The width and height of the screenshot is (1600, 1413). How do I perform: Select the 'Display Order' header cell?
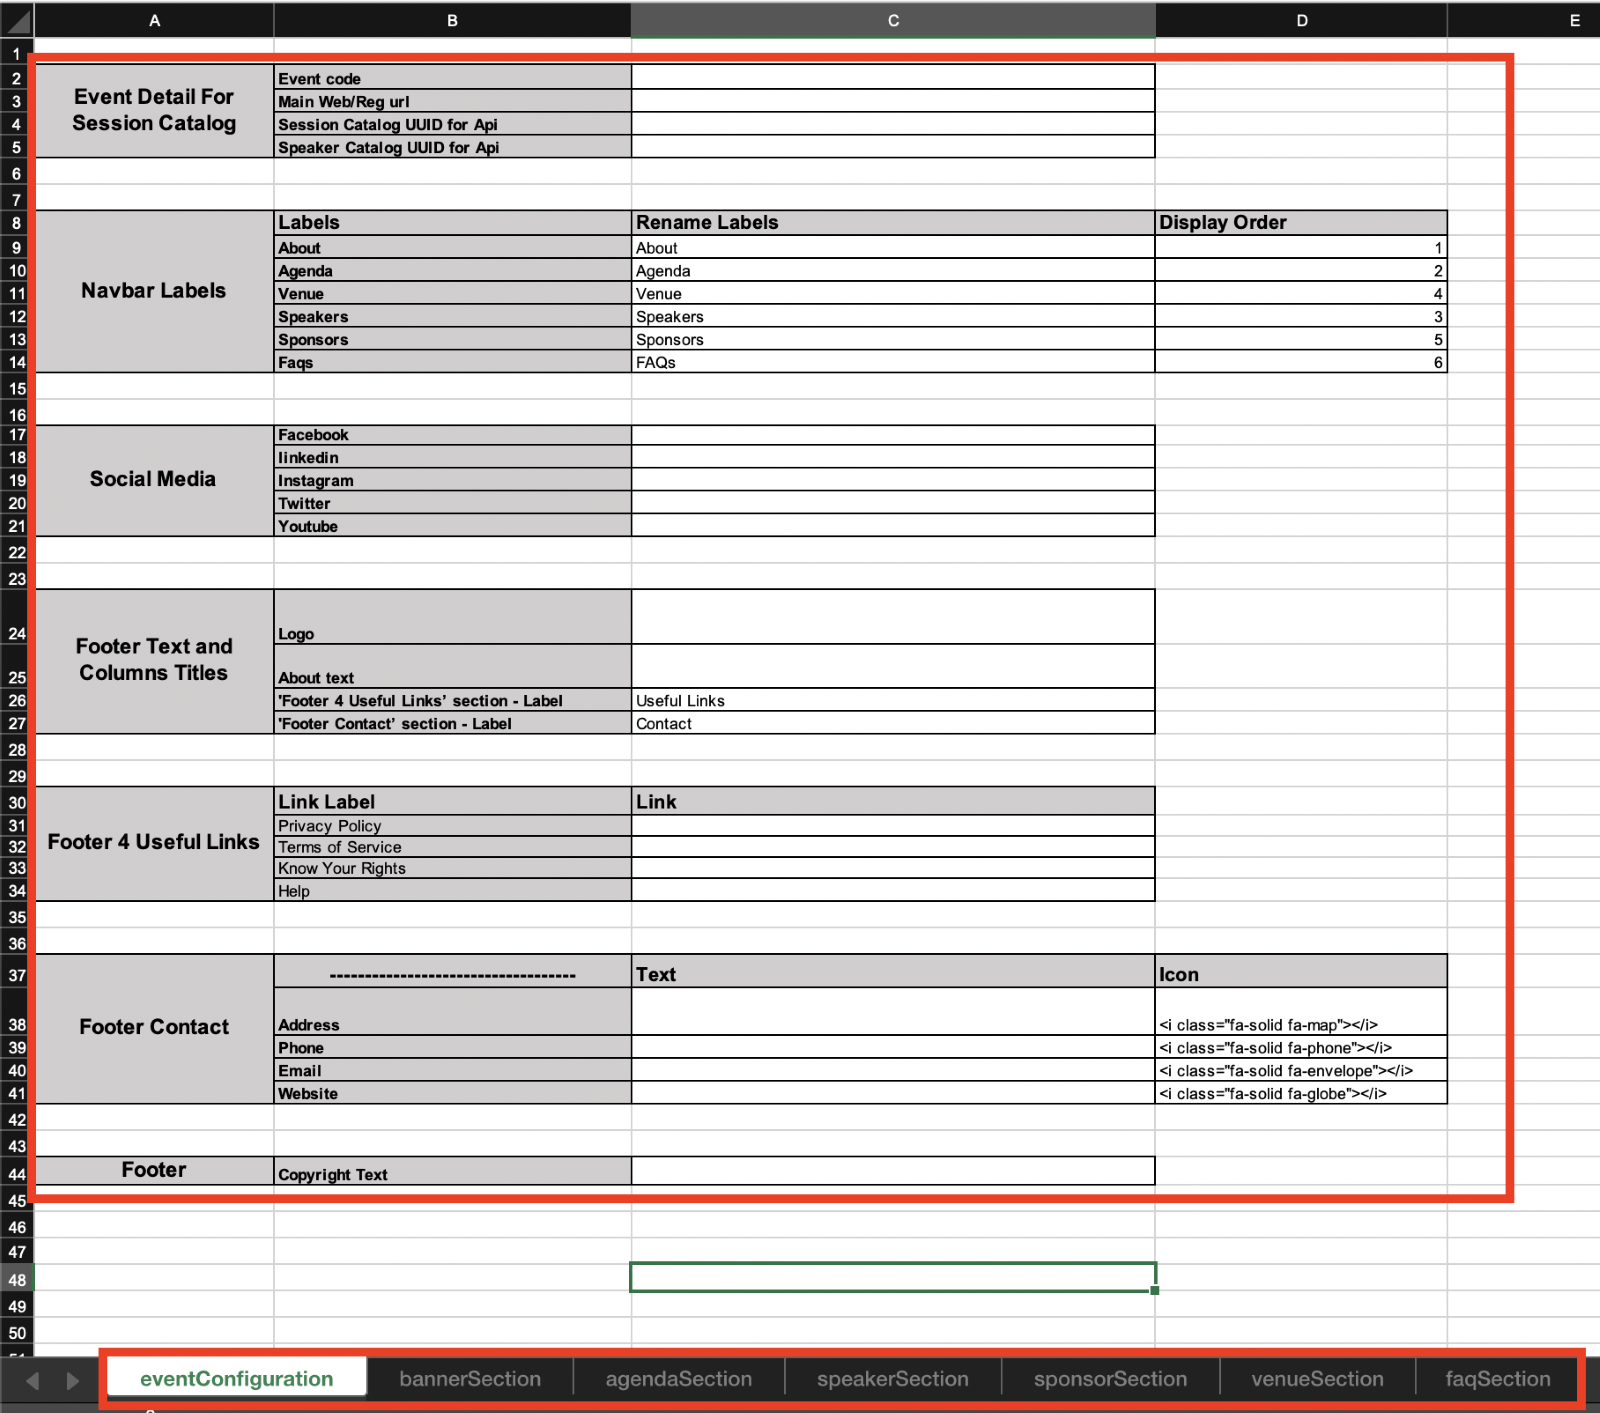tap(1301, 222)
